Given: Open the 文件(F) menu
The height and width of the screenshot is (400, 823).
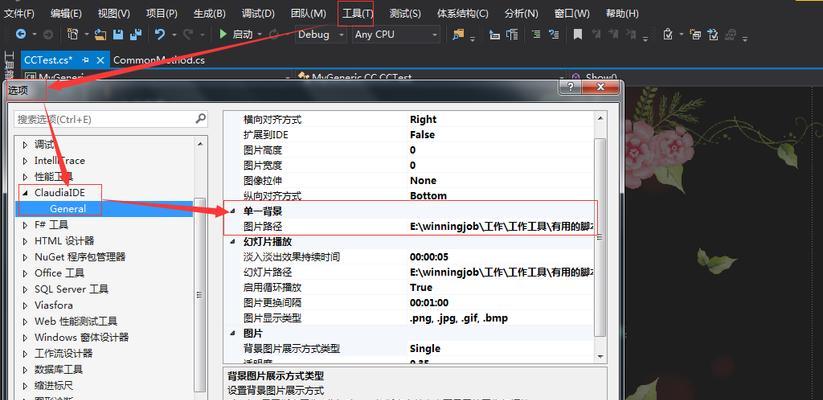Looking at the screenshot, I should (x=19, y=14).
